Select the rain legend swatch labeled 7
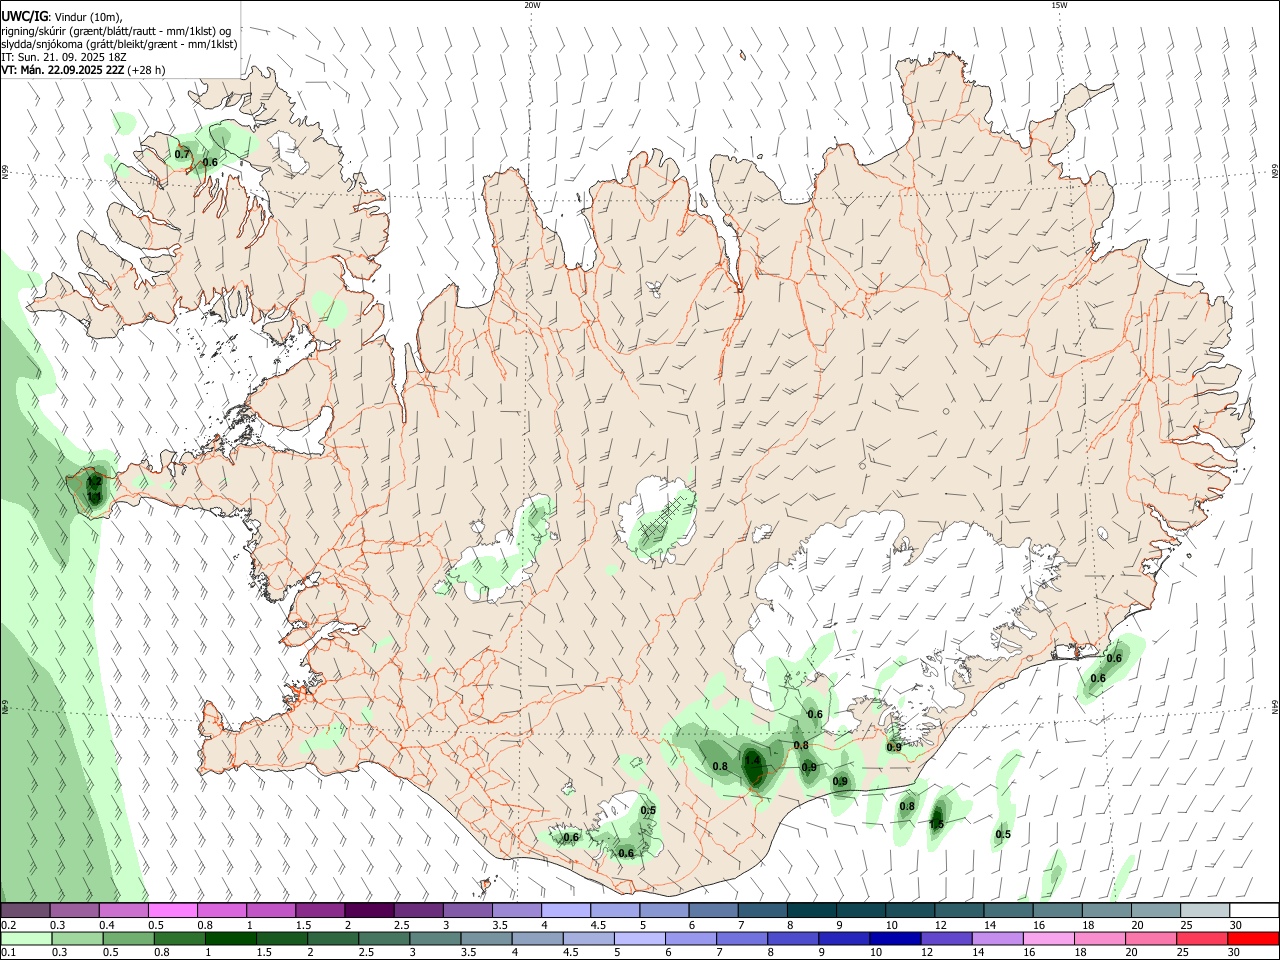 tap(743, 938)
